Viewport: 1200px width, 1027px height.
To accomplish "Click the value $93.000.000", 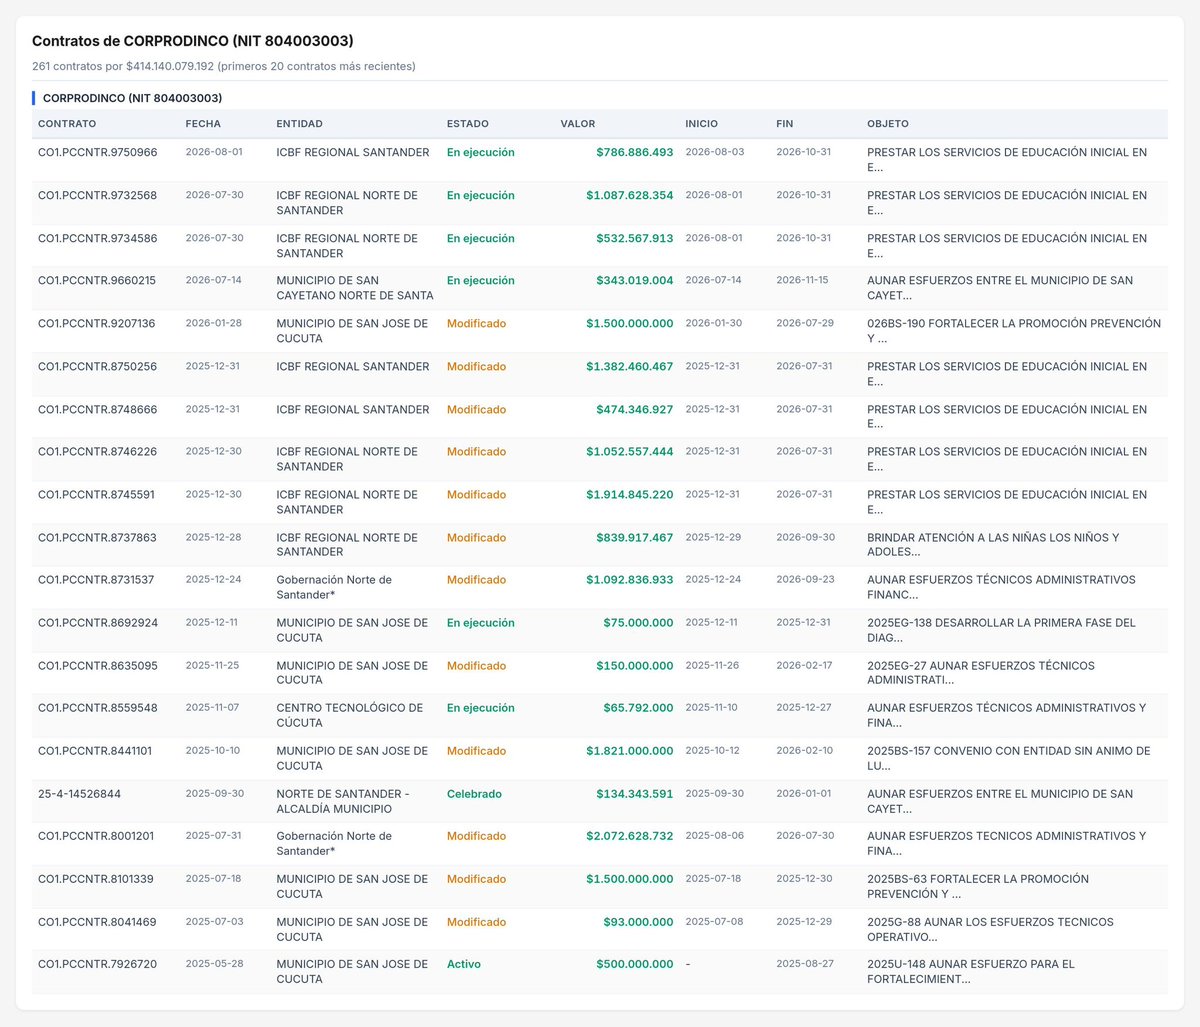I will (x=638, y=922).
